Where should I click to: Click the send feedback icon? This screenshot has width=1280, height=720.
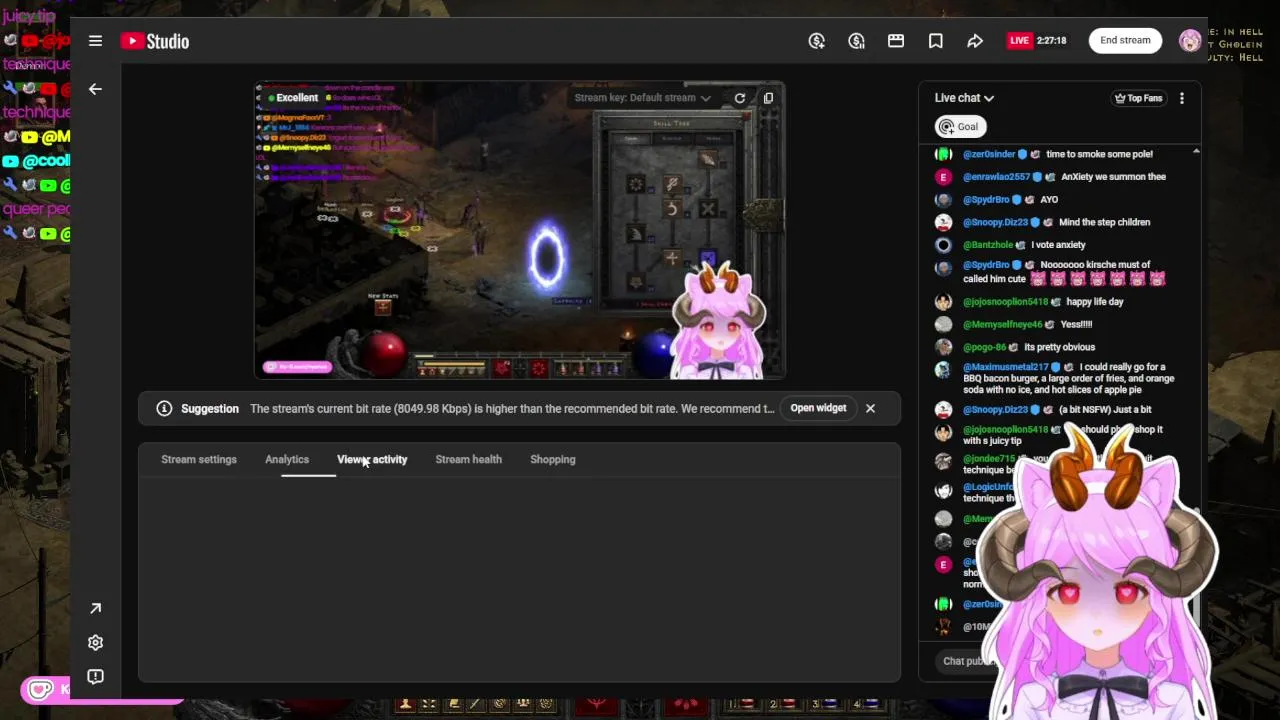coord(95,677)
